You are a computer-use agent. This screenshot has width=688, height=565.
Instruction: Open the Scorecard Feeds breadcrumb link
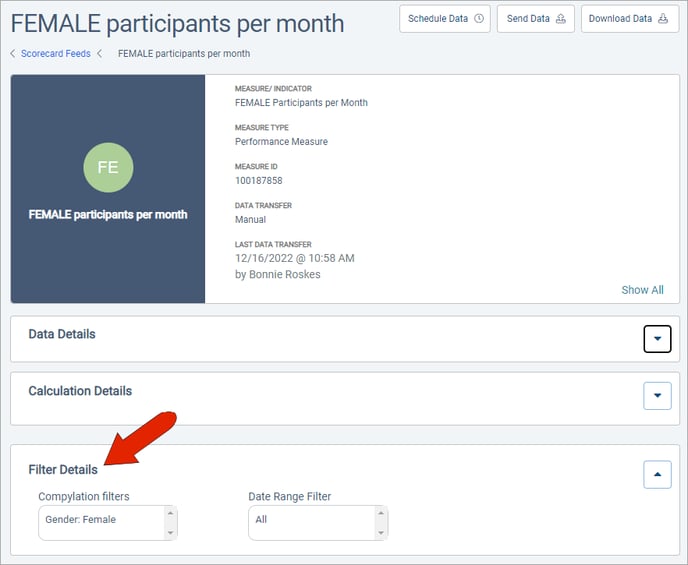point(56,53)
